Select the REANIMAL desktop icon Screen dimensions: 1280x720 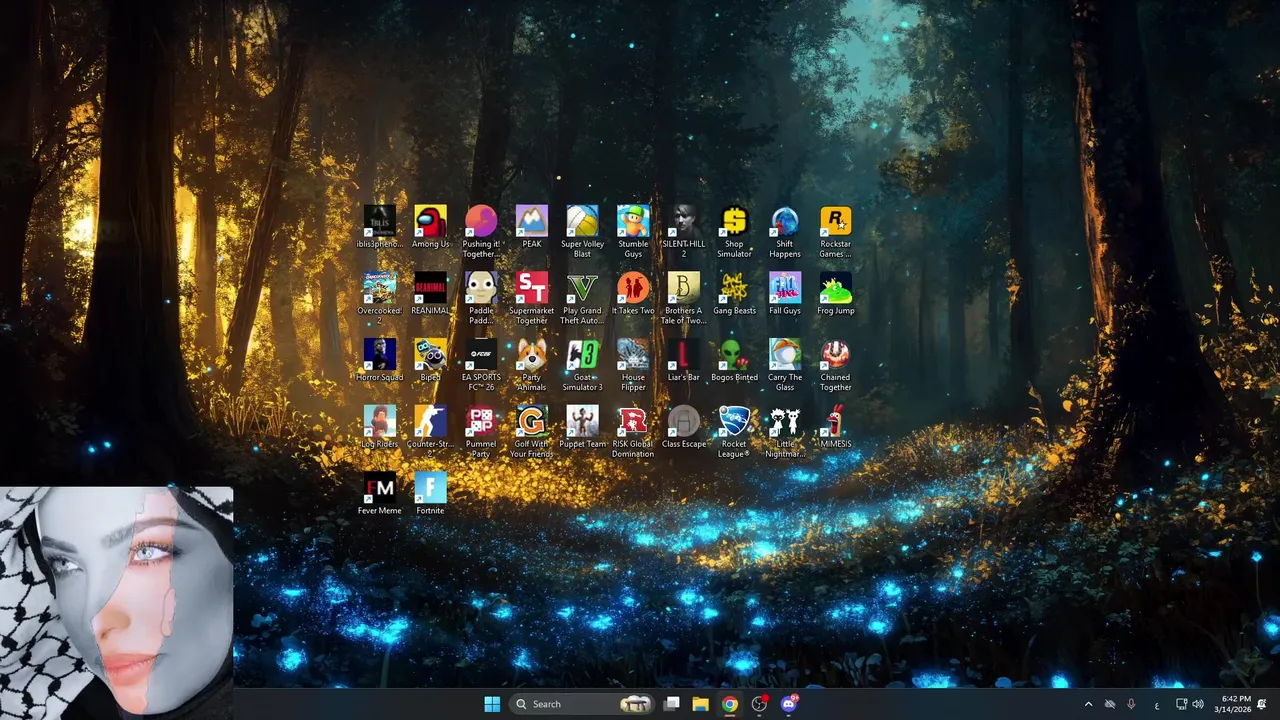(431, 294)
